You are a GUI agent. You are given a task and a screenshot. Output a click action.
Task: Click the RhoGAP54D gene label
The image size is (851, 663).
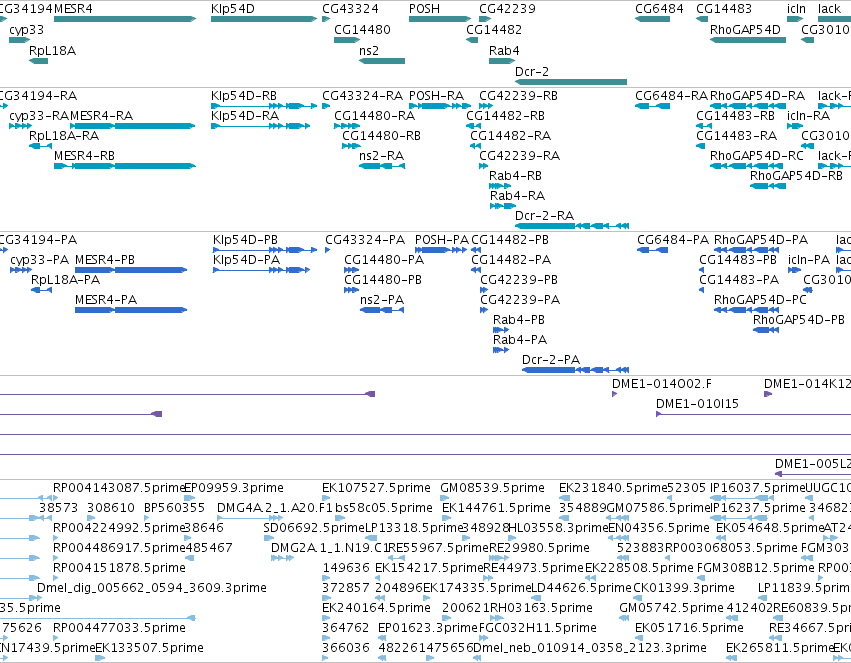(x=745, y=29)
